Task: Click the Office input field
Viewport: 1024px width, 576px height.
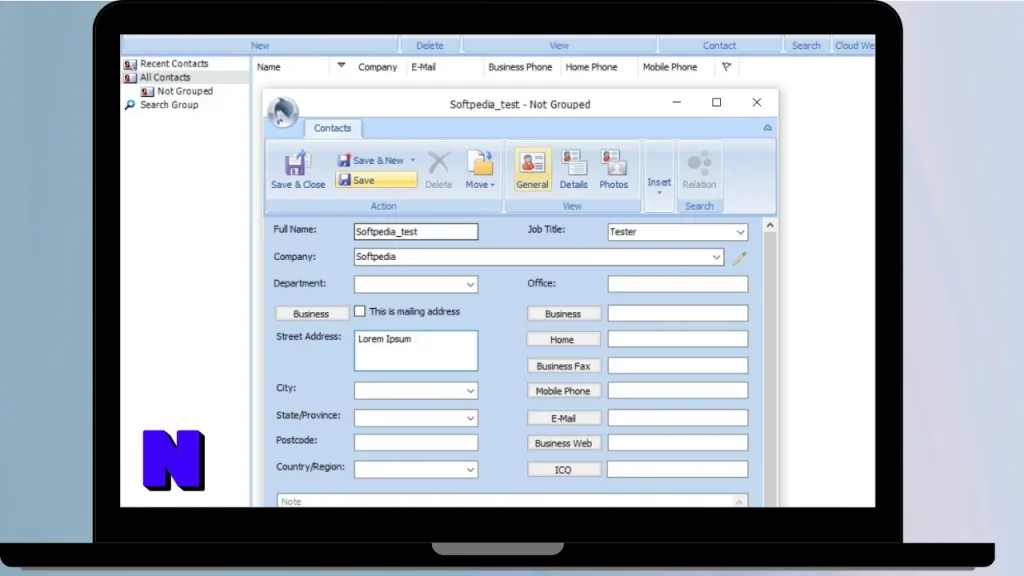Action: tap(678, 284)
